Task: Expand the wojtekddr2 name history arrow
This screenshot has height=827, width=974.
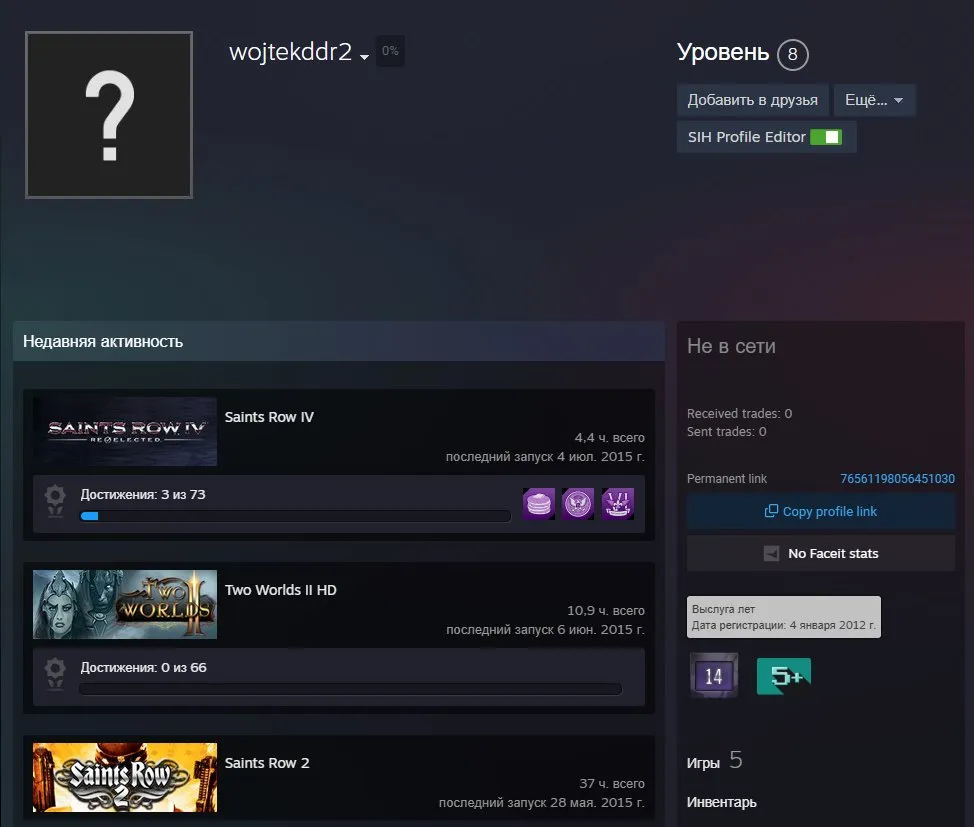Action: tap(365, 57)
